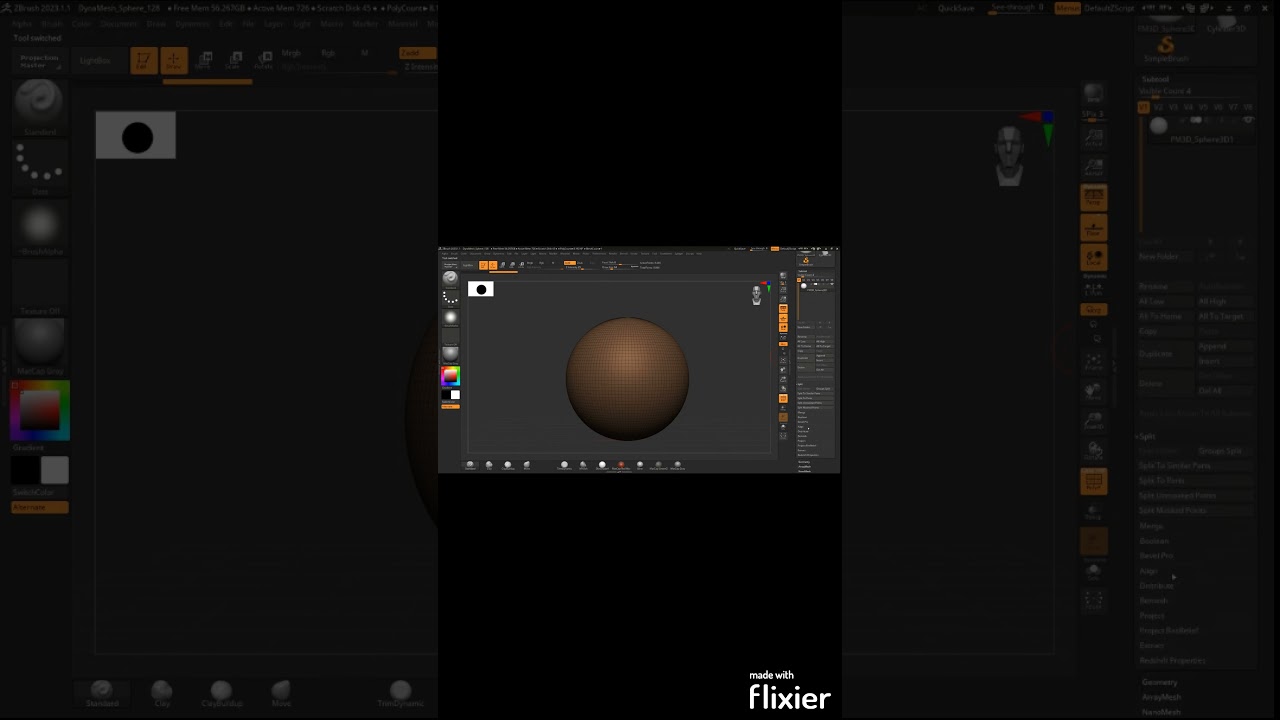Select the Standard brush in dimmed background's bottom shelf
This screenshot has width=1280, height=720.
click(101, 693)
